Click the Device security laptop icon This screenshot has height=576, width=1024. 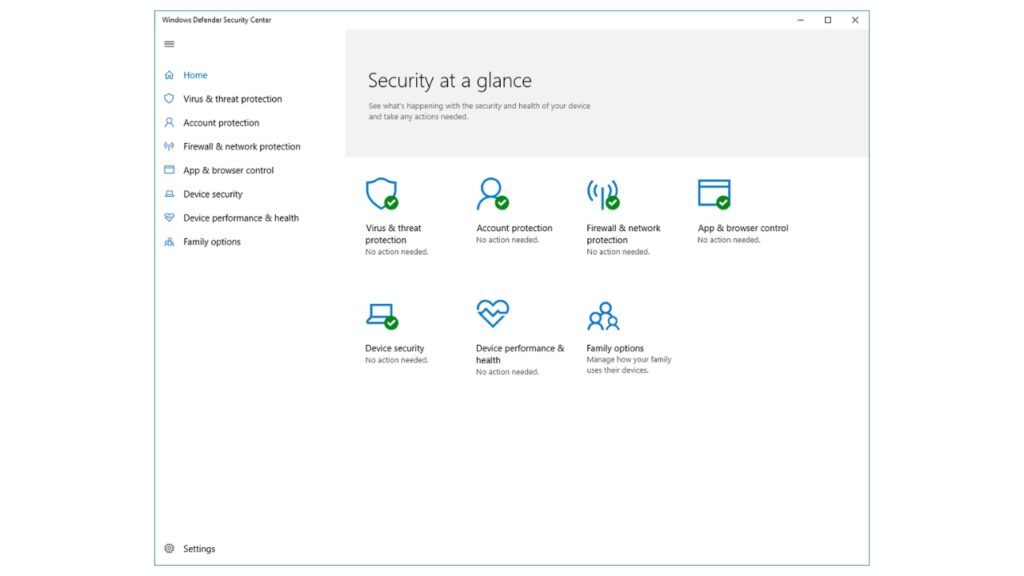383,313
